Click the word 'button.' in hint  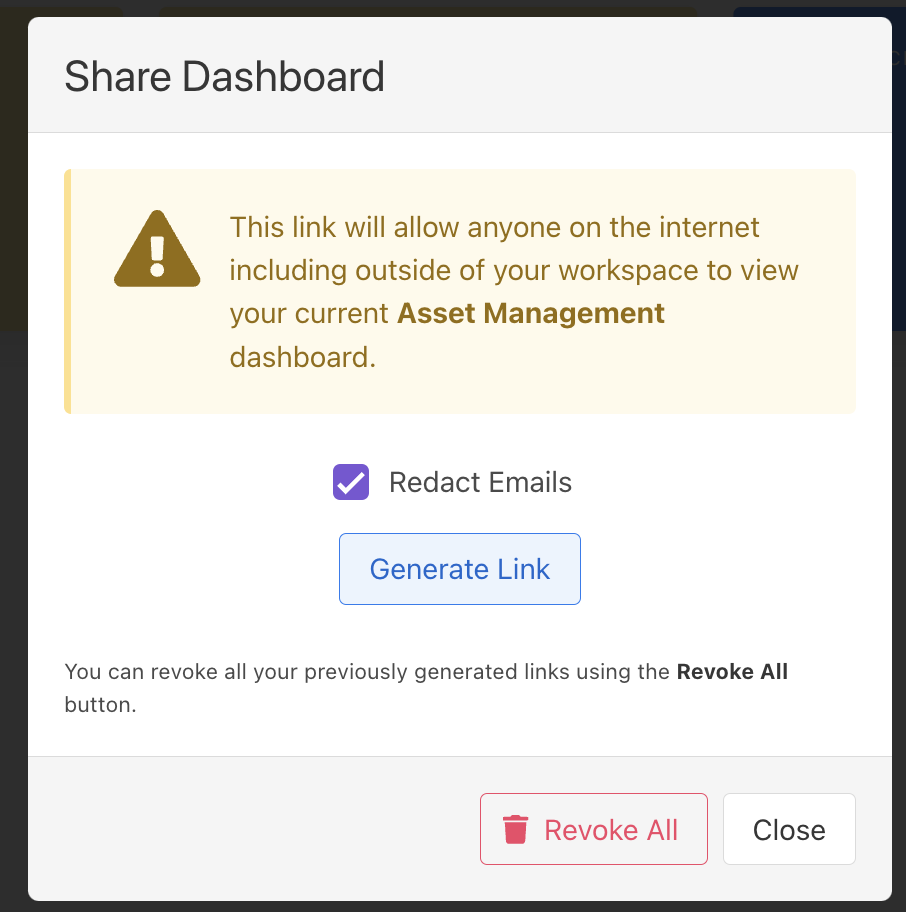point(100,704)
